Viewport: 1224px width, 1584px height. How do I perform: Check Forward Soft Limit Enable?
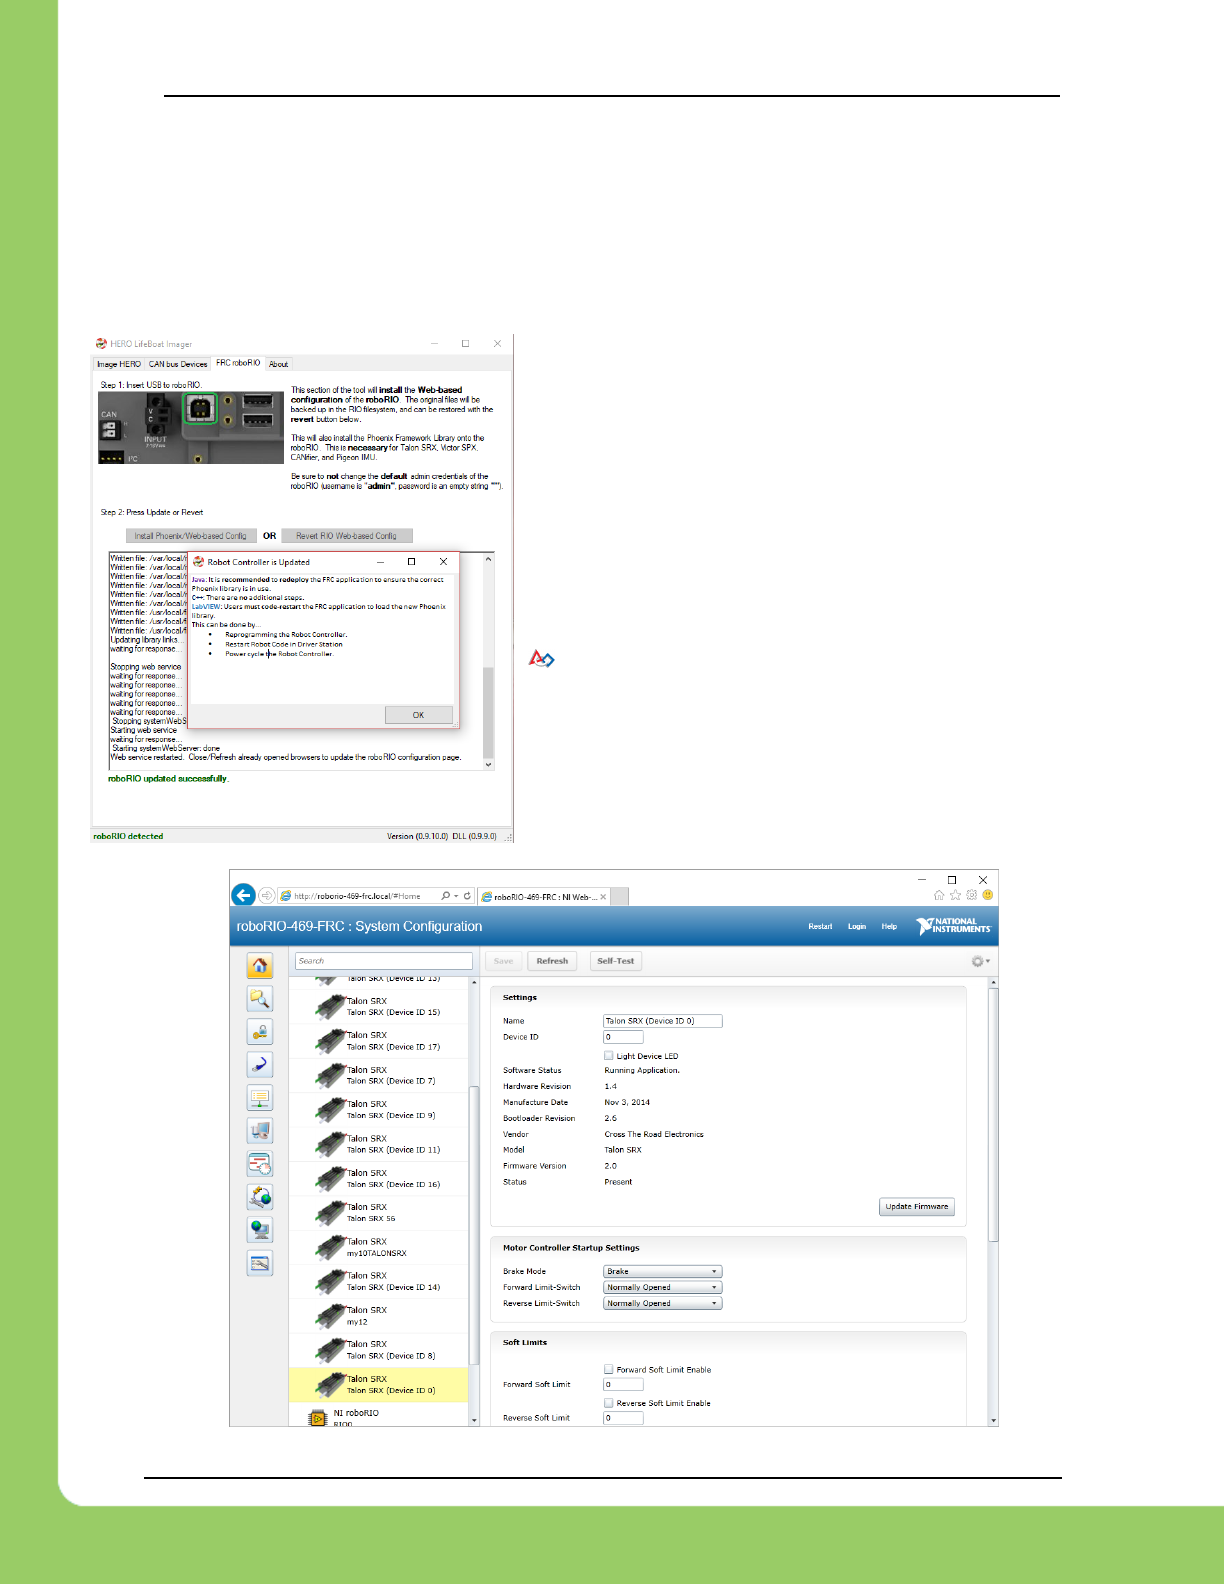pos(608,1369)
